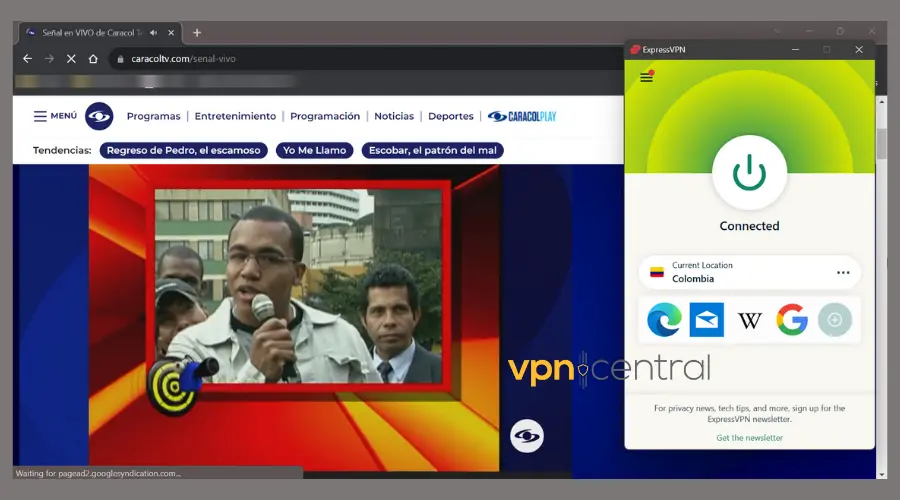Image resolution: width=900 pixels, height=500 pixels.
Task: Toggle the ExpressVPN power button
Action: (749, 172)
